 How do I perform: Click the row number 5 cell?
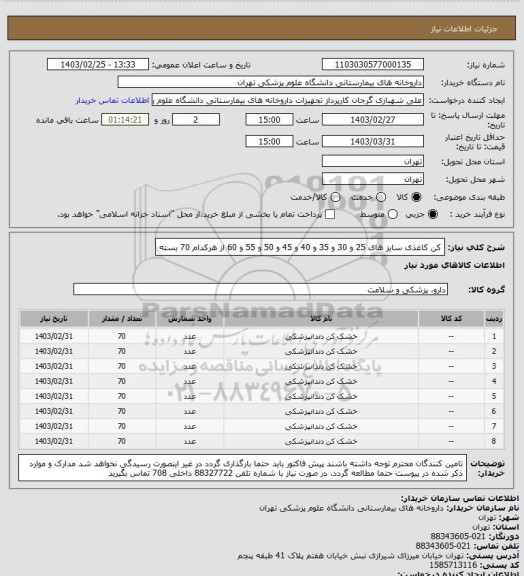click(494, 396)
